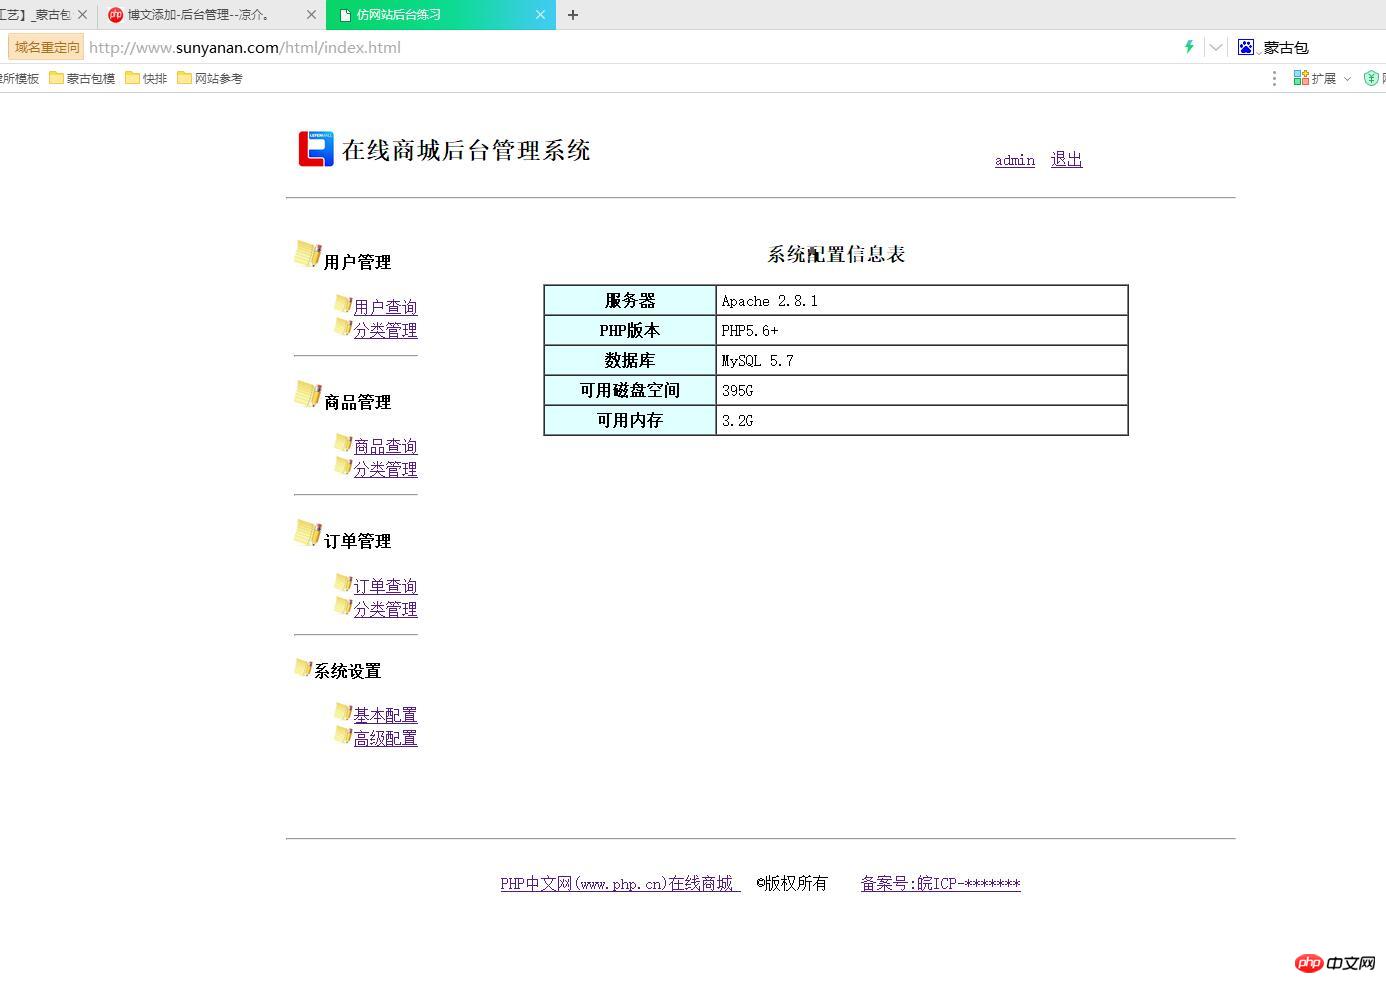The height and width of the screenshot is (983, 1386).
Task: Click the 可用磁盘空间 table header cell
Action: coord(630,390)
